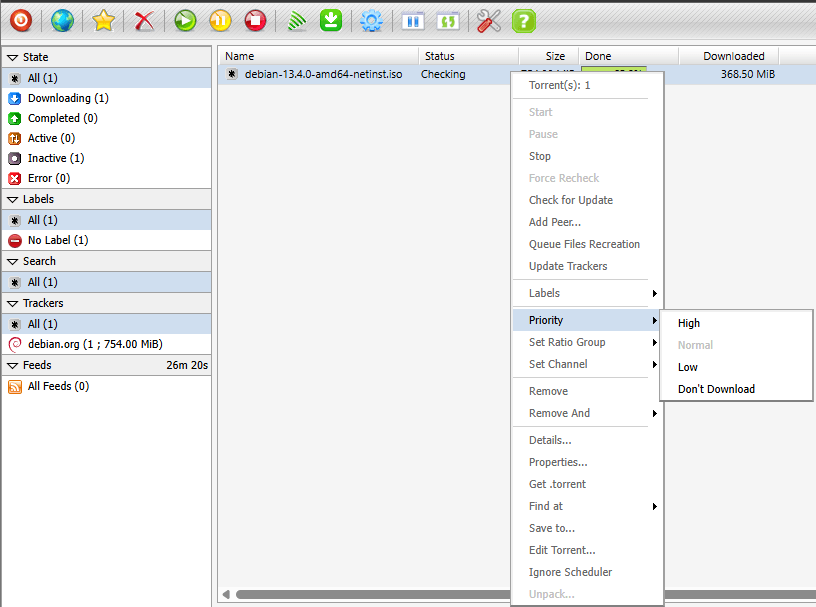Select the debian-13.4.0-amd64-netinst.iso torrent row
The width and height of the screenshot is (816, 607).
[364, 74]
